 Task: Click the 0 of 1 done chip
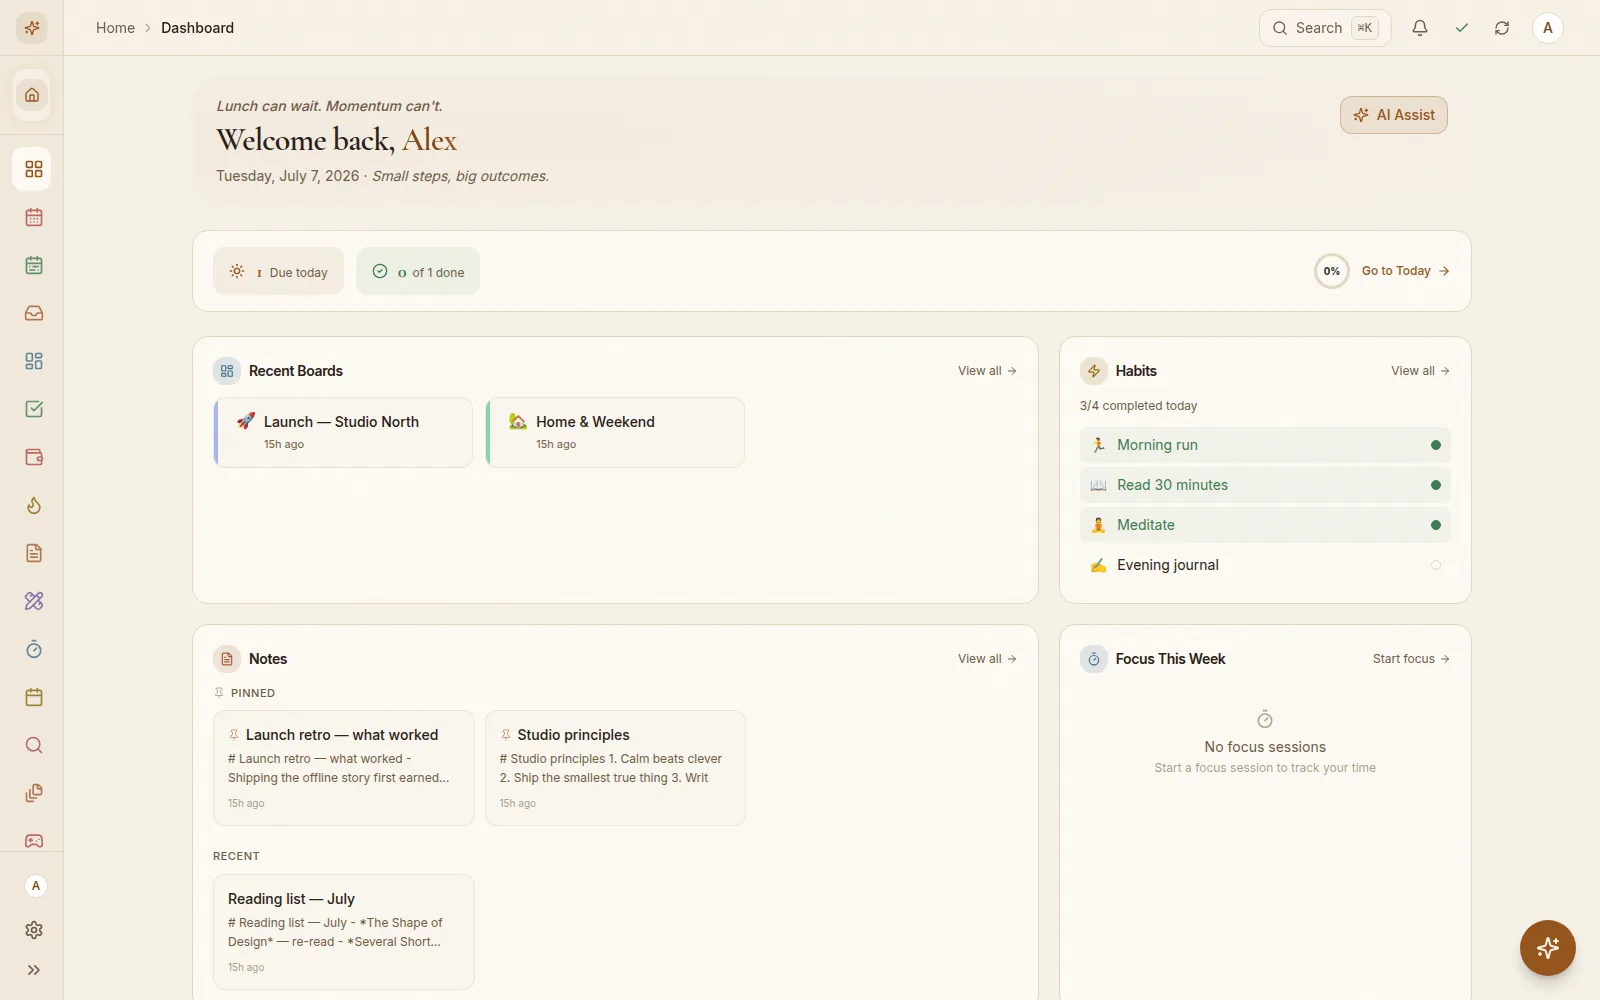pyautogui.click(x=418, y=272)
